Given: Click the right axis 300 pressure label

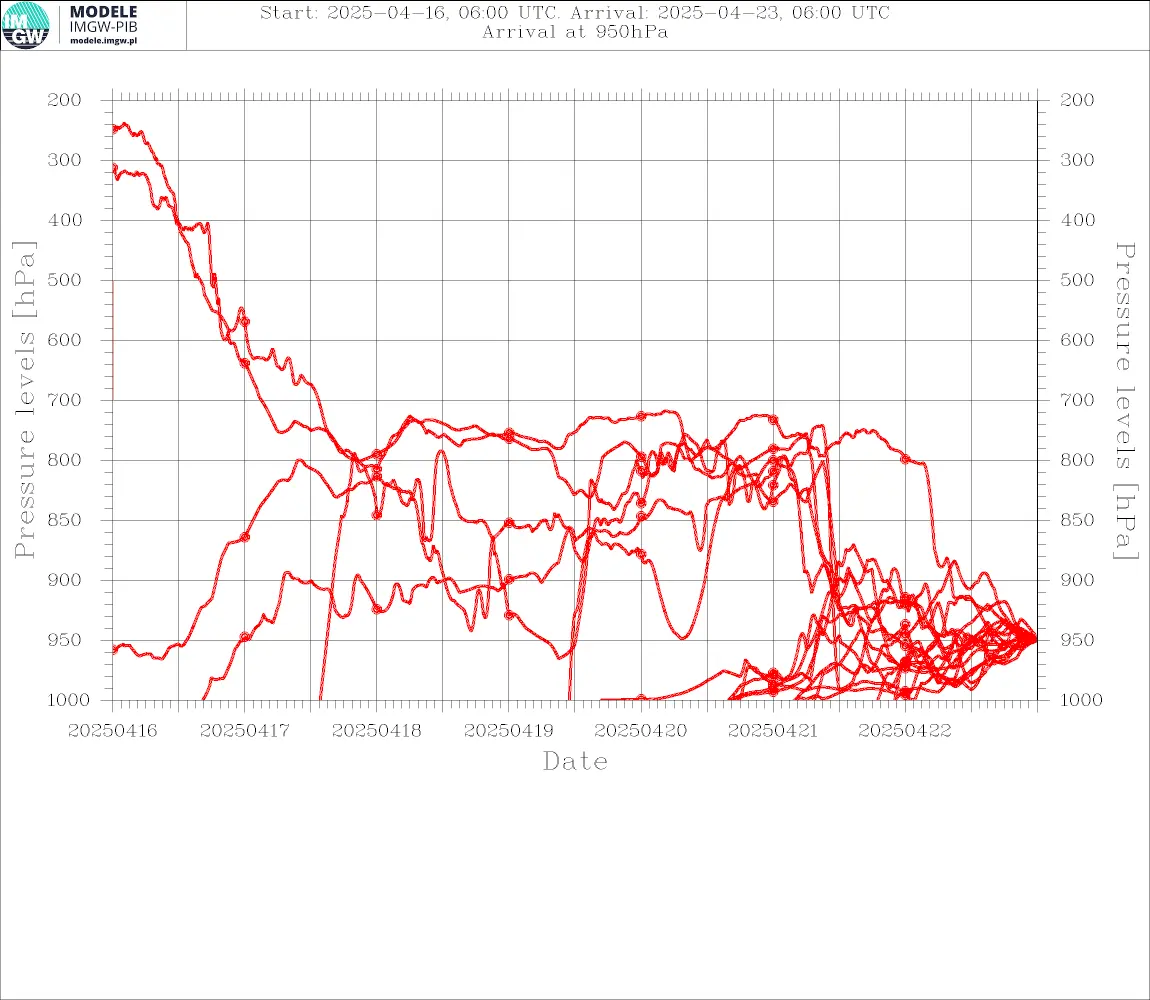Looking at the screenshot, I should pyautogui.click(x=1077, y=160).
